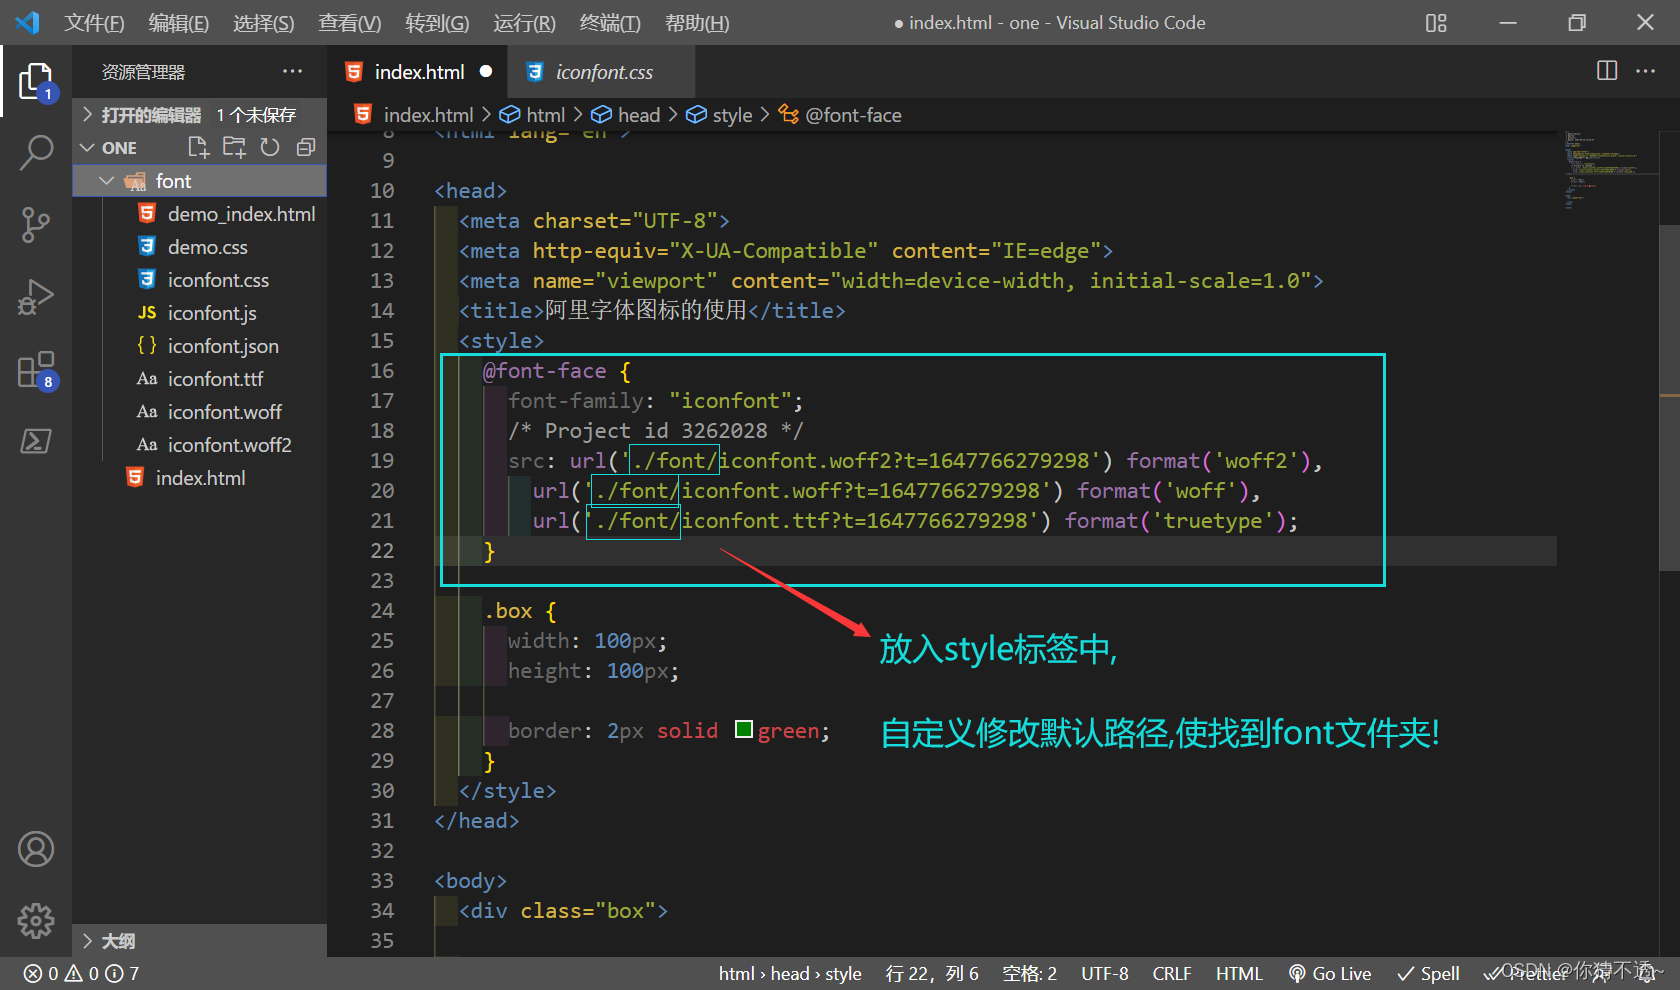The image size is (1680, 990).
Task: Collapse all folders in explorer
Action: pyautogui.click(x=306, y=148)
